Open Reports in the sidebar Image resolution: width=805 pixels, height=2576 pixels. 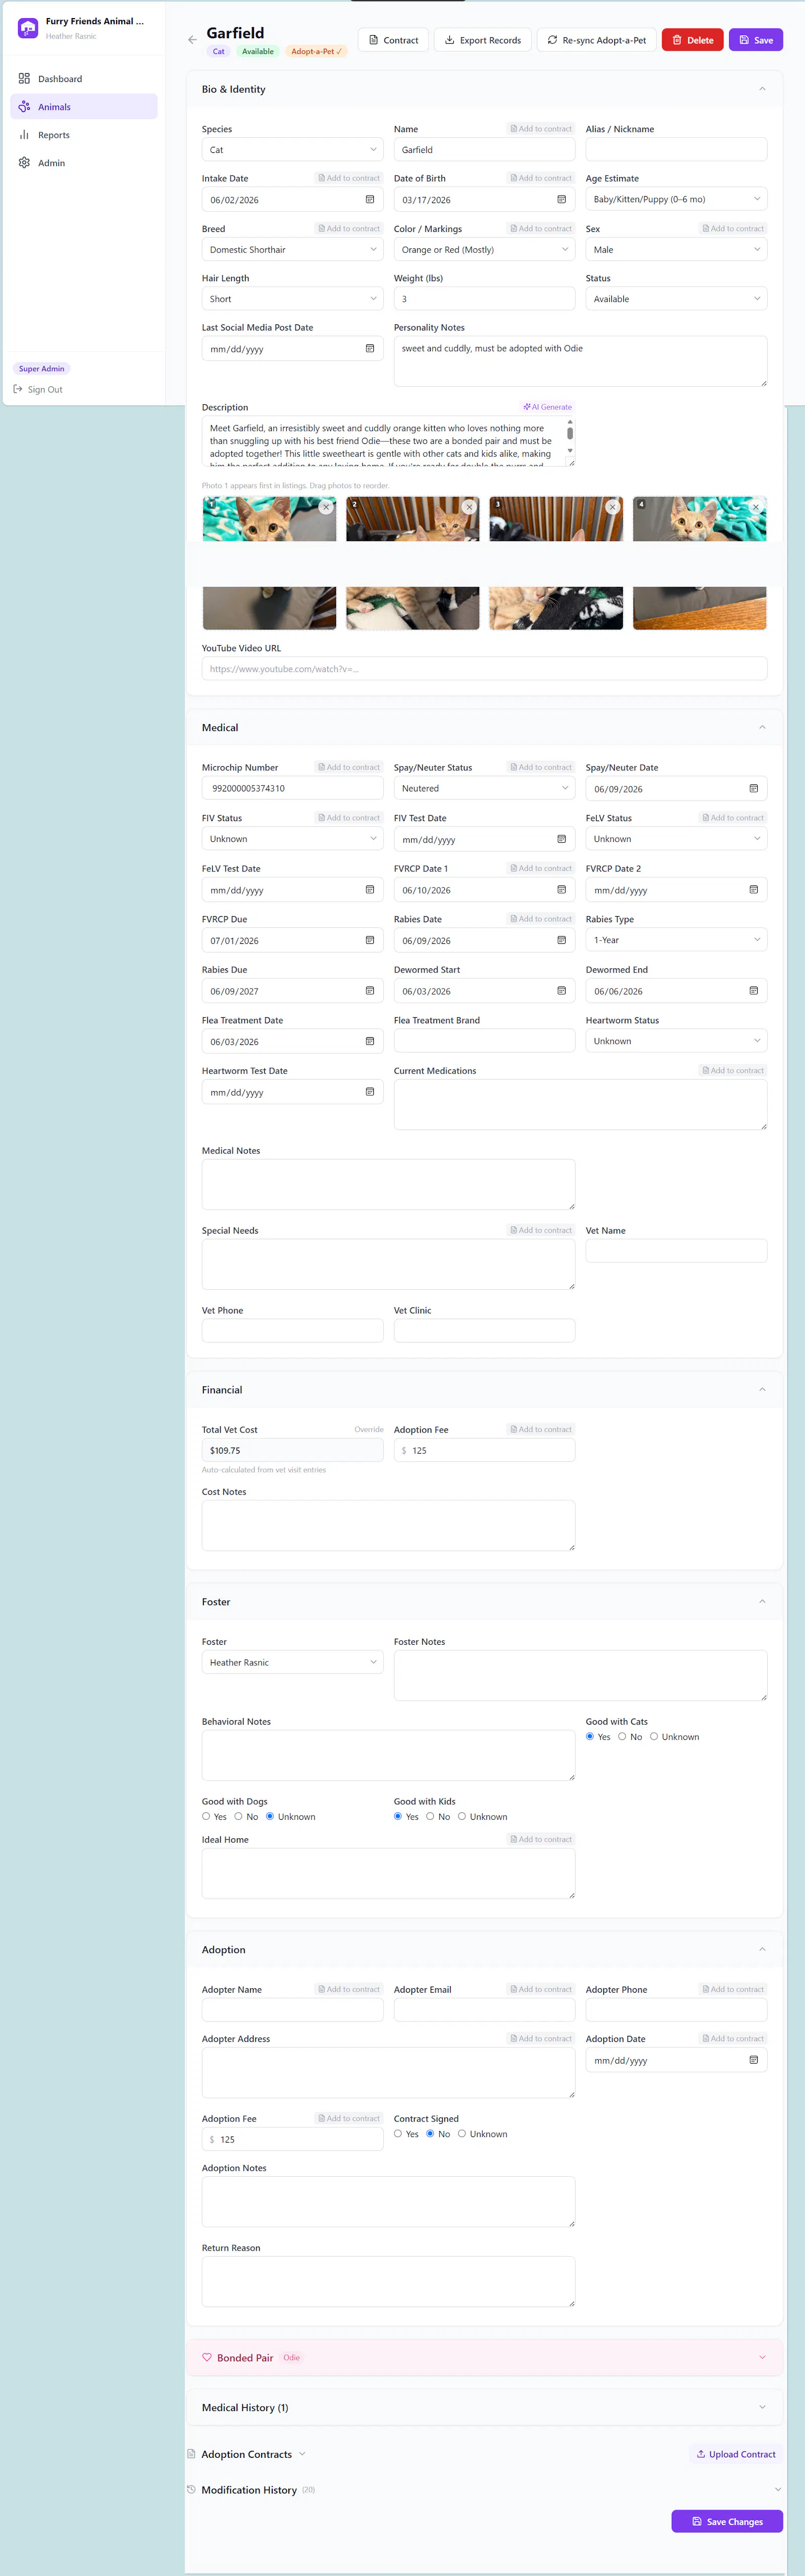84,135
